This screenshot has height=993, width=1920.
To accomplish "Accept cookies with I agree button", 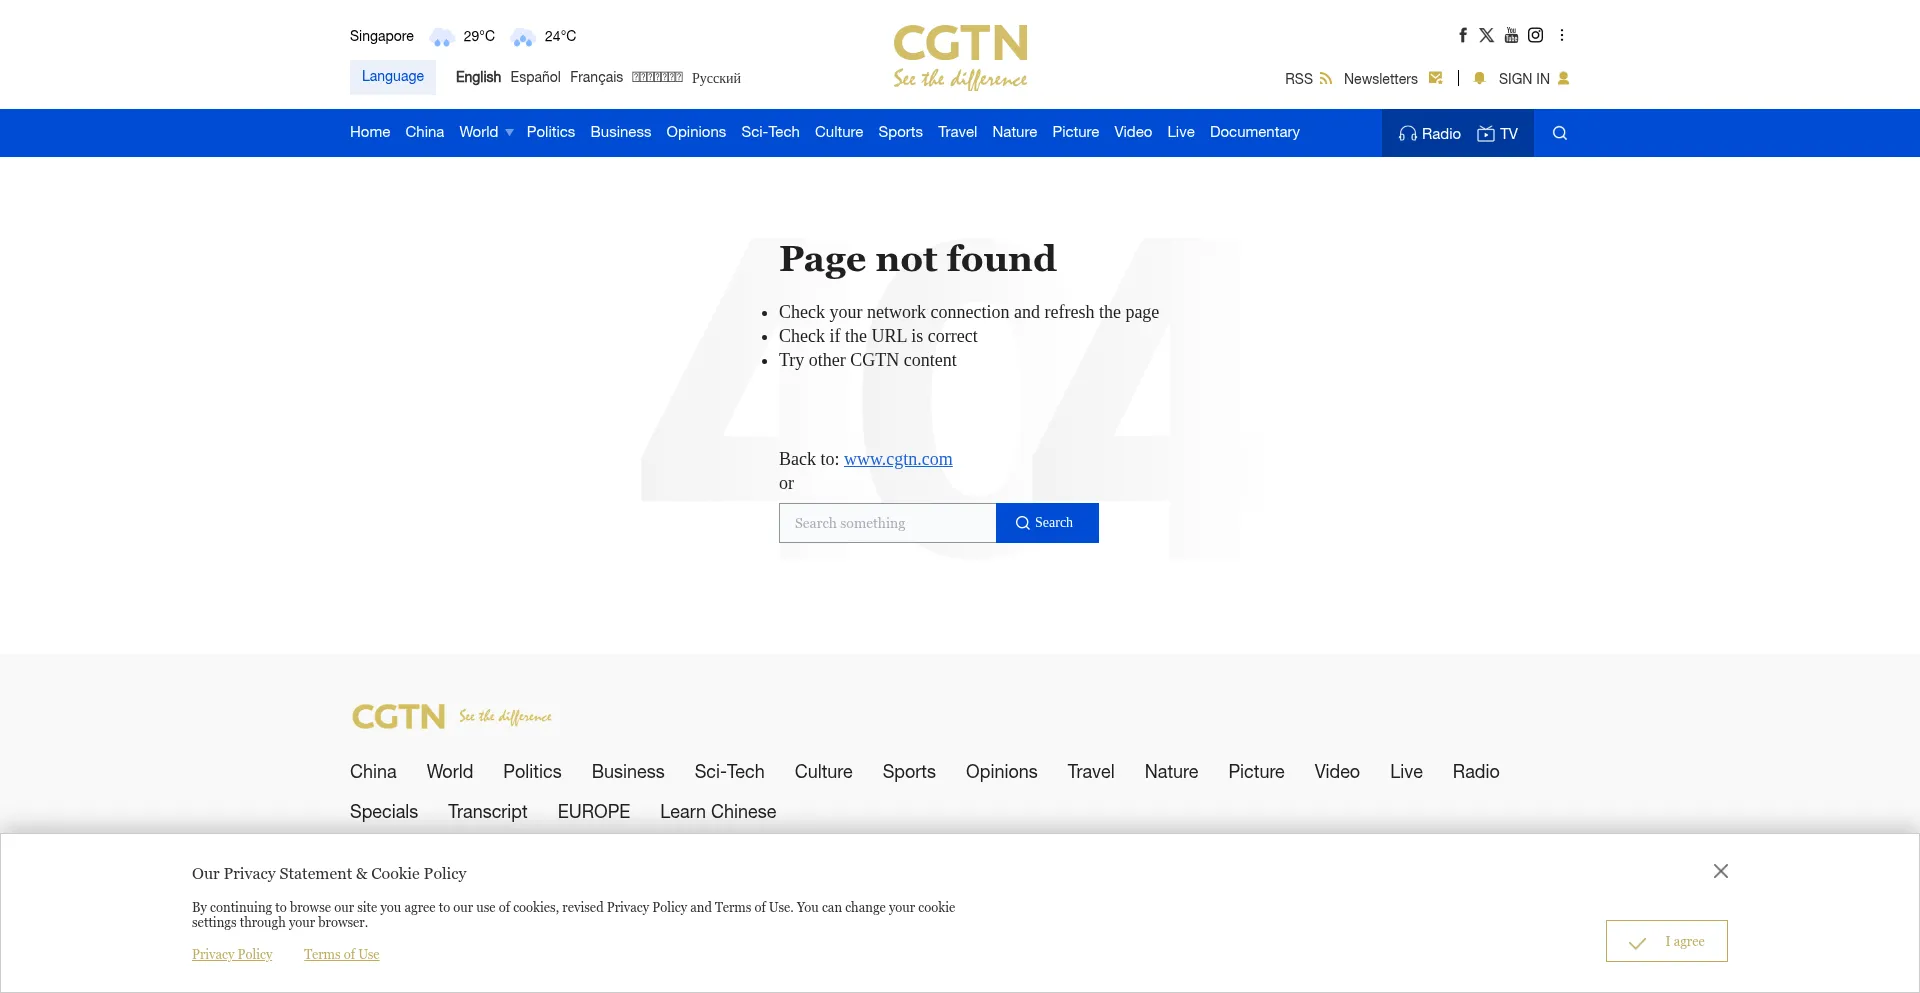I will [x=1666, y=941].
